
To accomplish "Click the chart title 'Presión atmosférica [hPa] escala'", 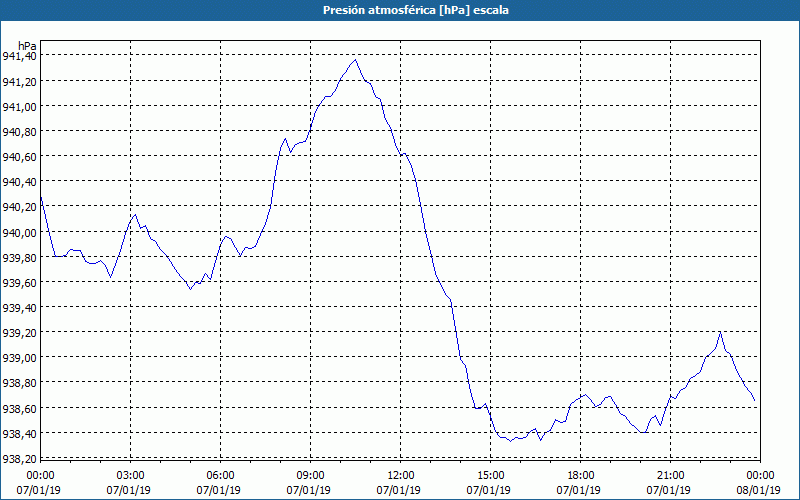I will click(415, 10).
